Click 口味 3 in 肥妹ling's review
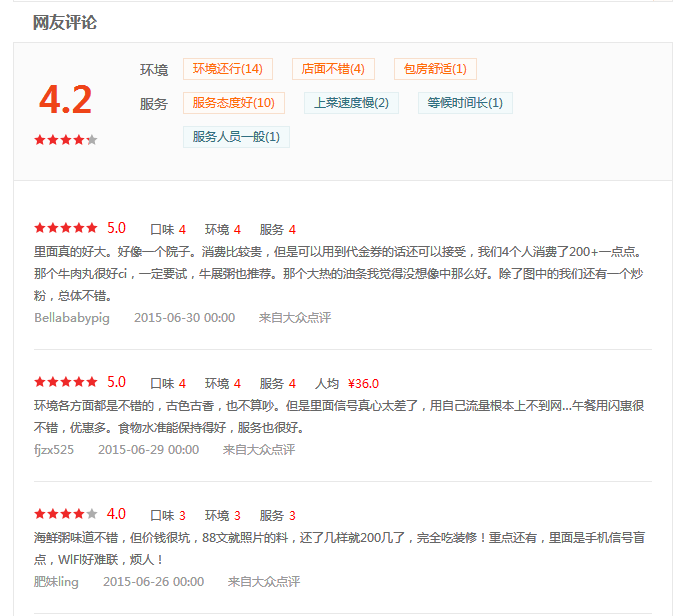Image resolution: width=688 pixels, height=616 pixels. click(x=168, y=515)
